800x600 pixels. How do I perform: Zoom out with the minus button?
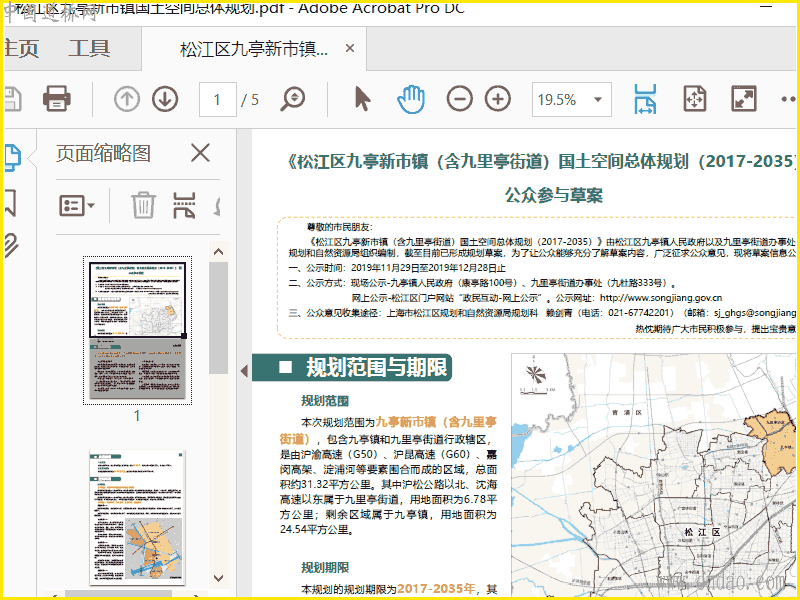point(459,99)
